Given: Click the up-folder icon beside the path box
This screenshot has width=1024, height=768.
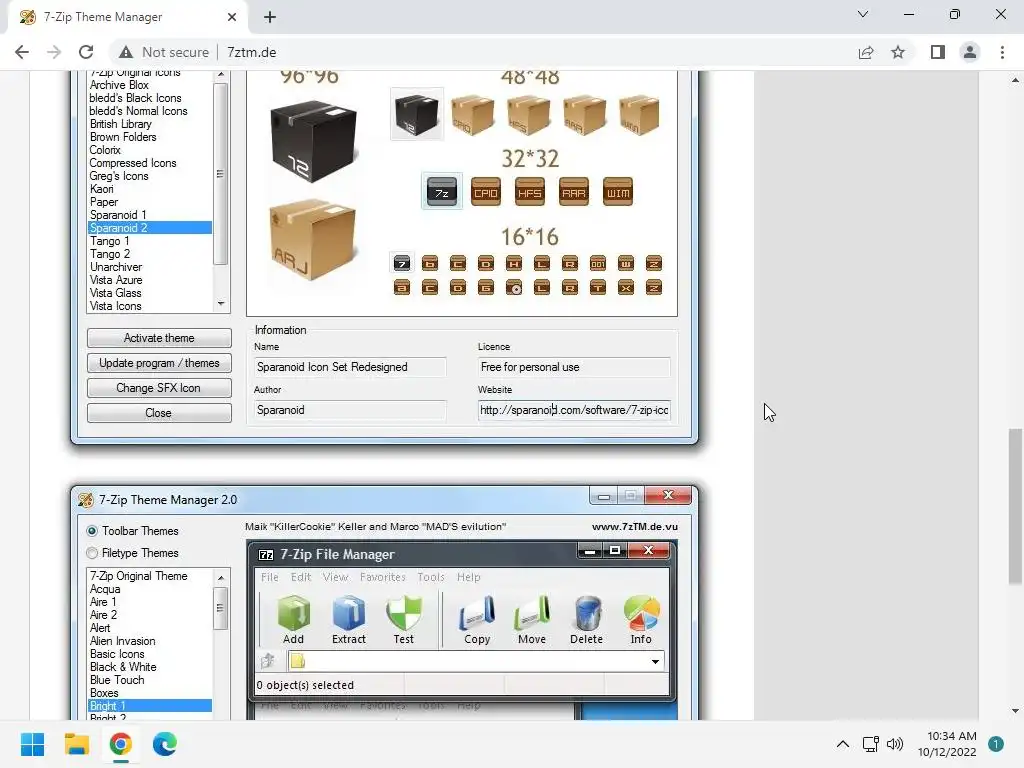Looking at the screenshot, I should click(x=268, y=661).
